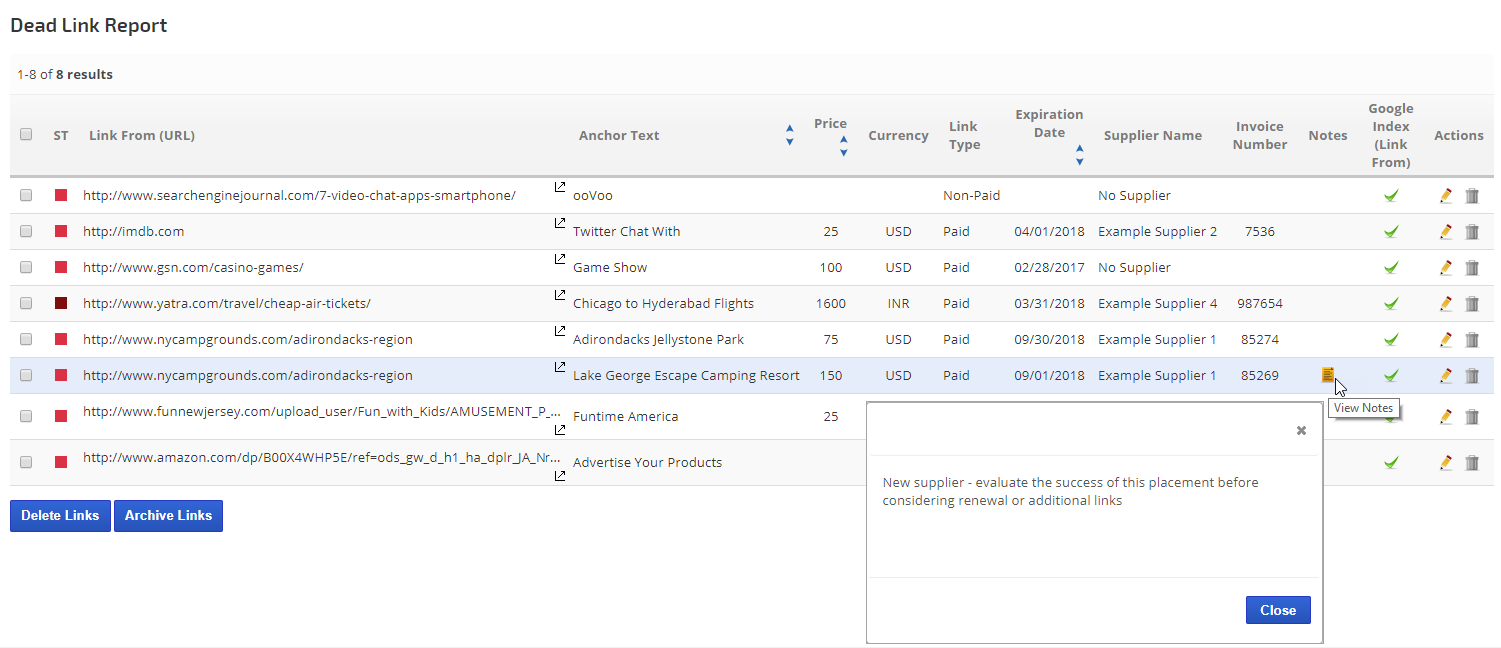Open the View Notes icon for Lake George row
The height and width of the screenshot is (648, 1501).
(x=1328, y=375)
